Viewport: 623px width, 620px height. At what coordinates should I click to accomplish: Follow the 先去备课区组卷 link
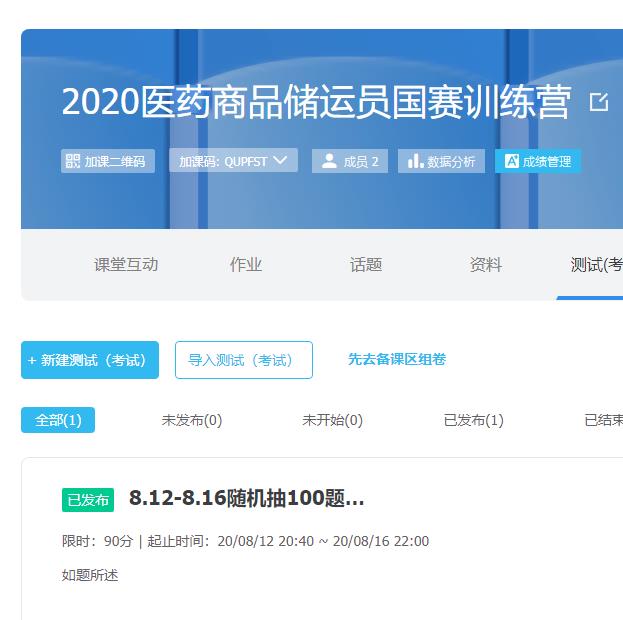coord(397,359)
